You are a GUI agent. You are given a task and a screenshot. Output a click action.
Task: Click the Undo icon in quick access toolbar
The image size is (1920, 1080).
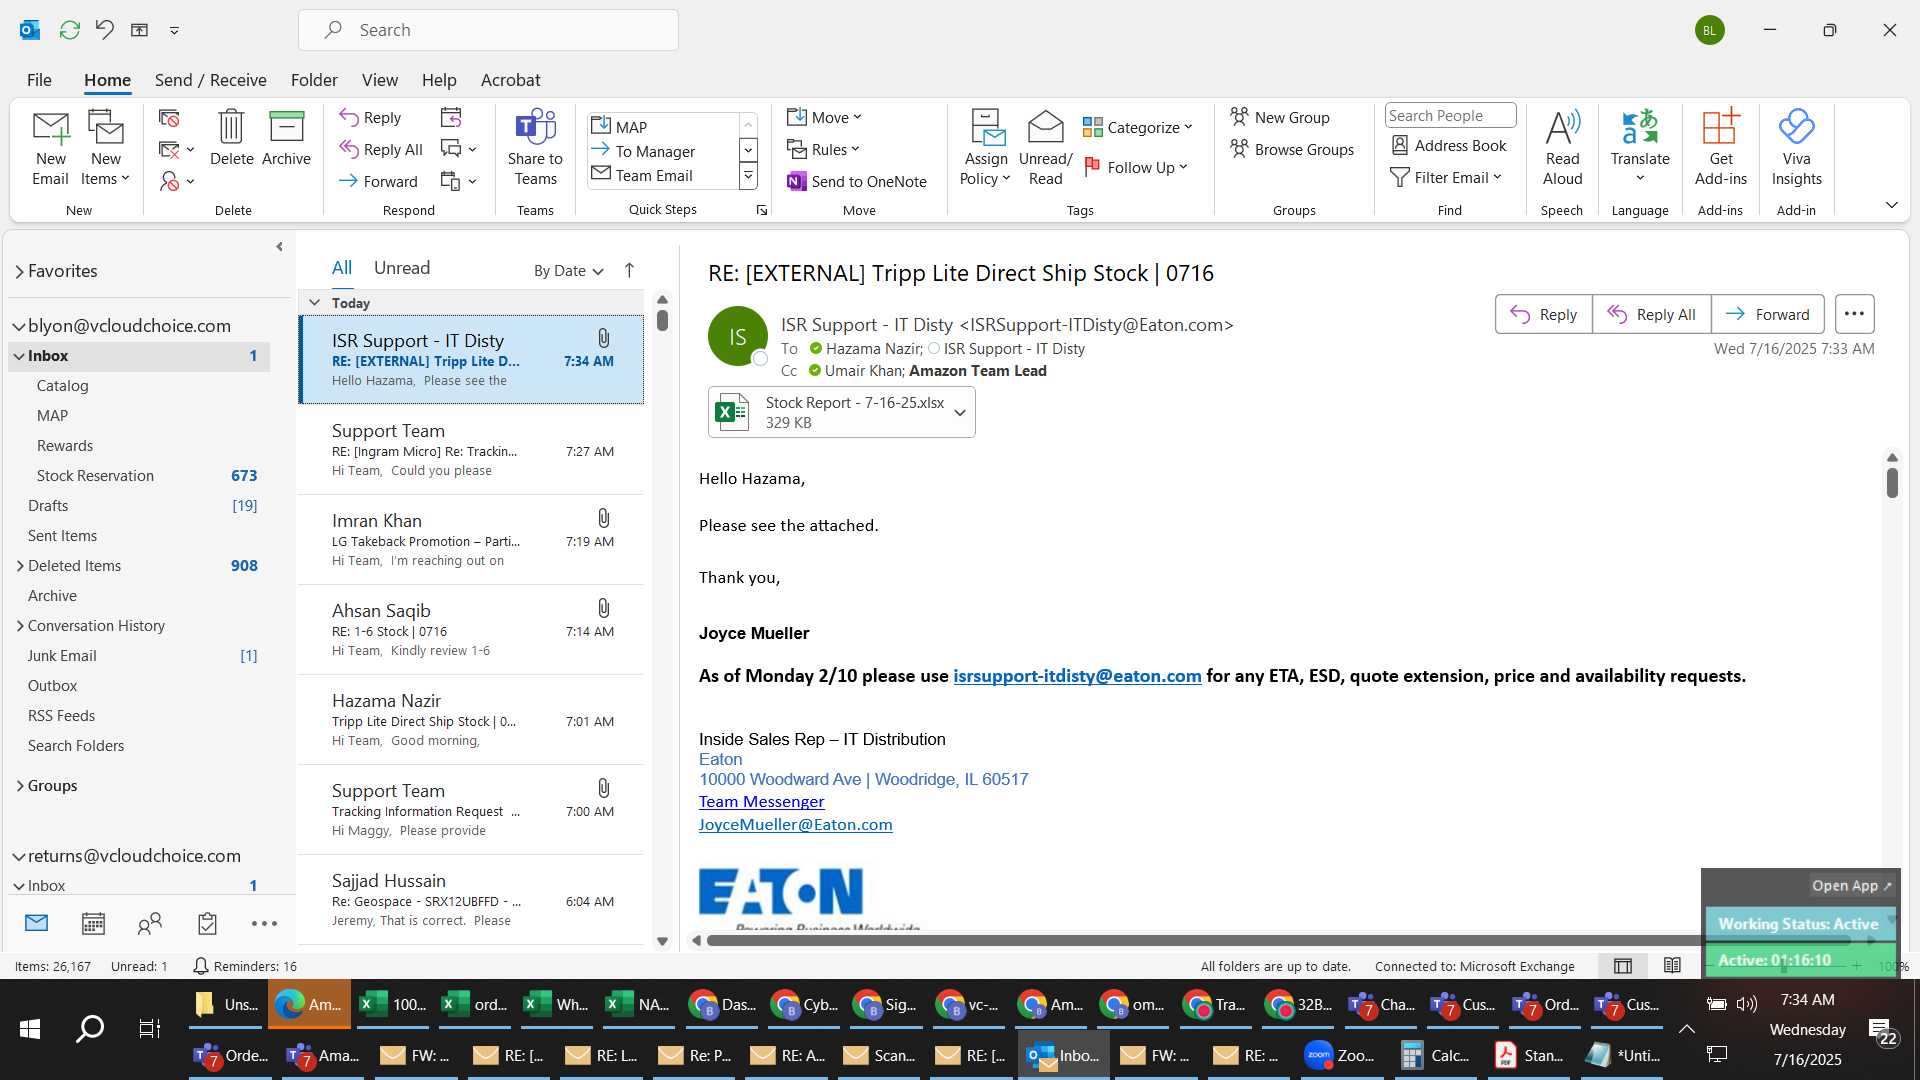[105, 30]
